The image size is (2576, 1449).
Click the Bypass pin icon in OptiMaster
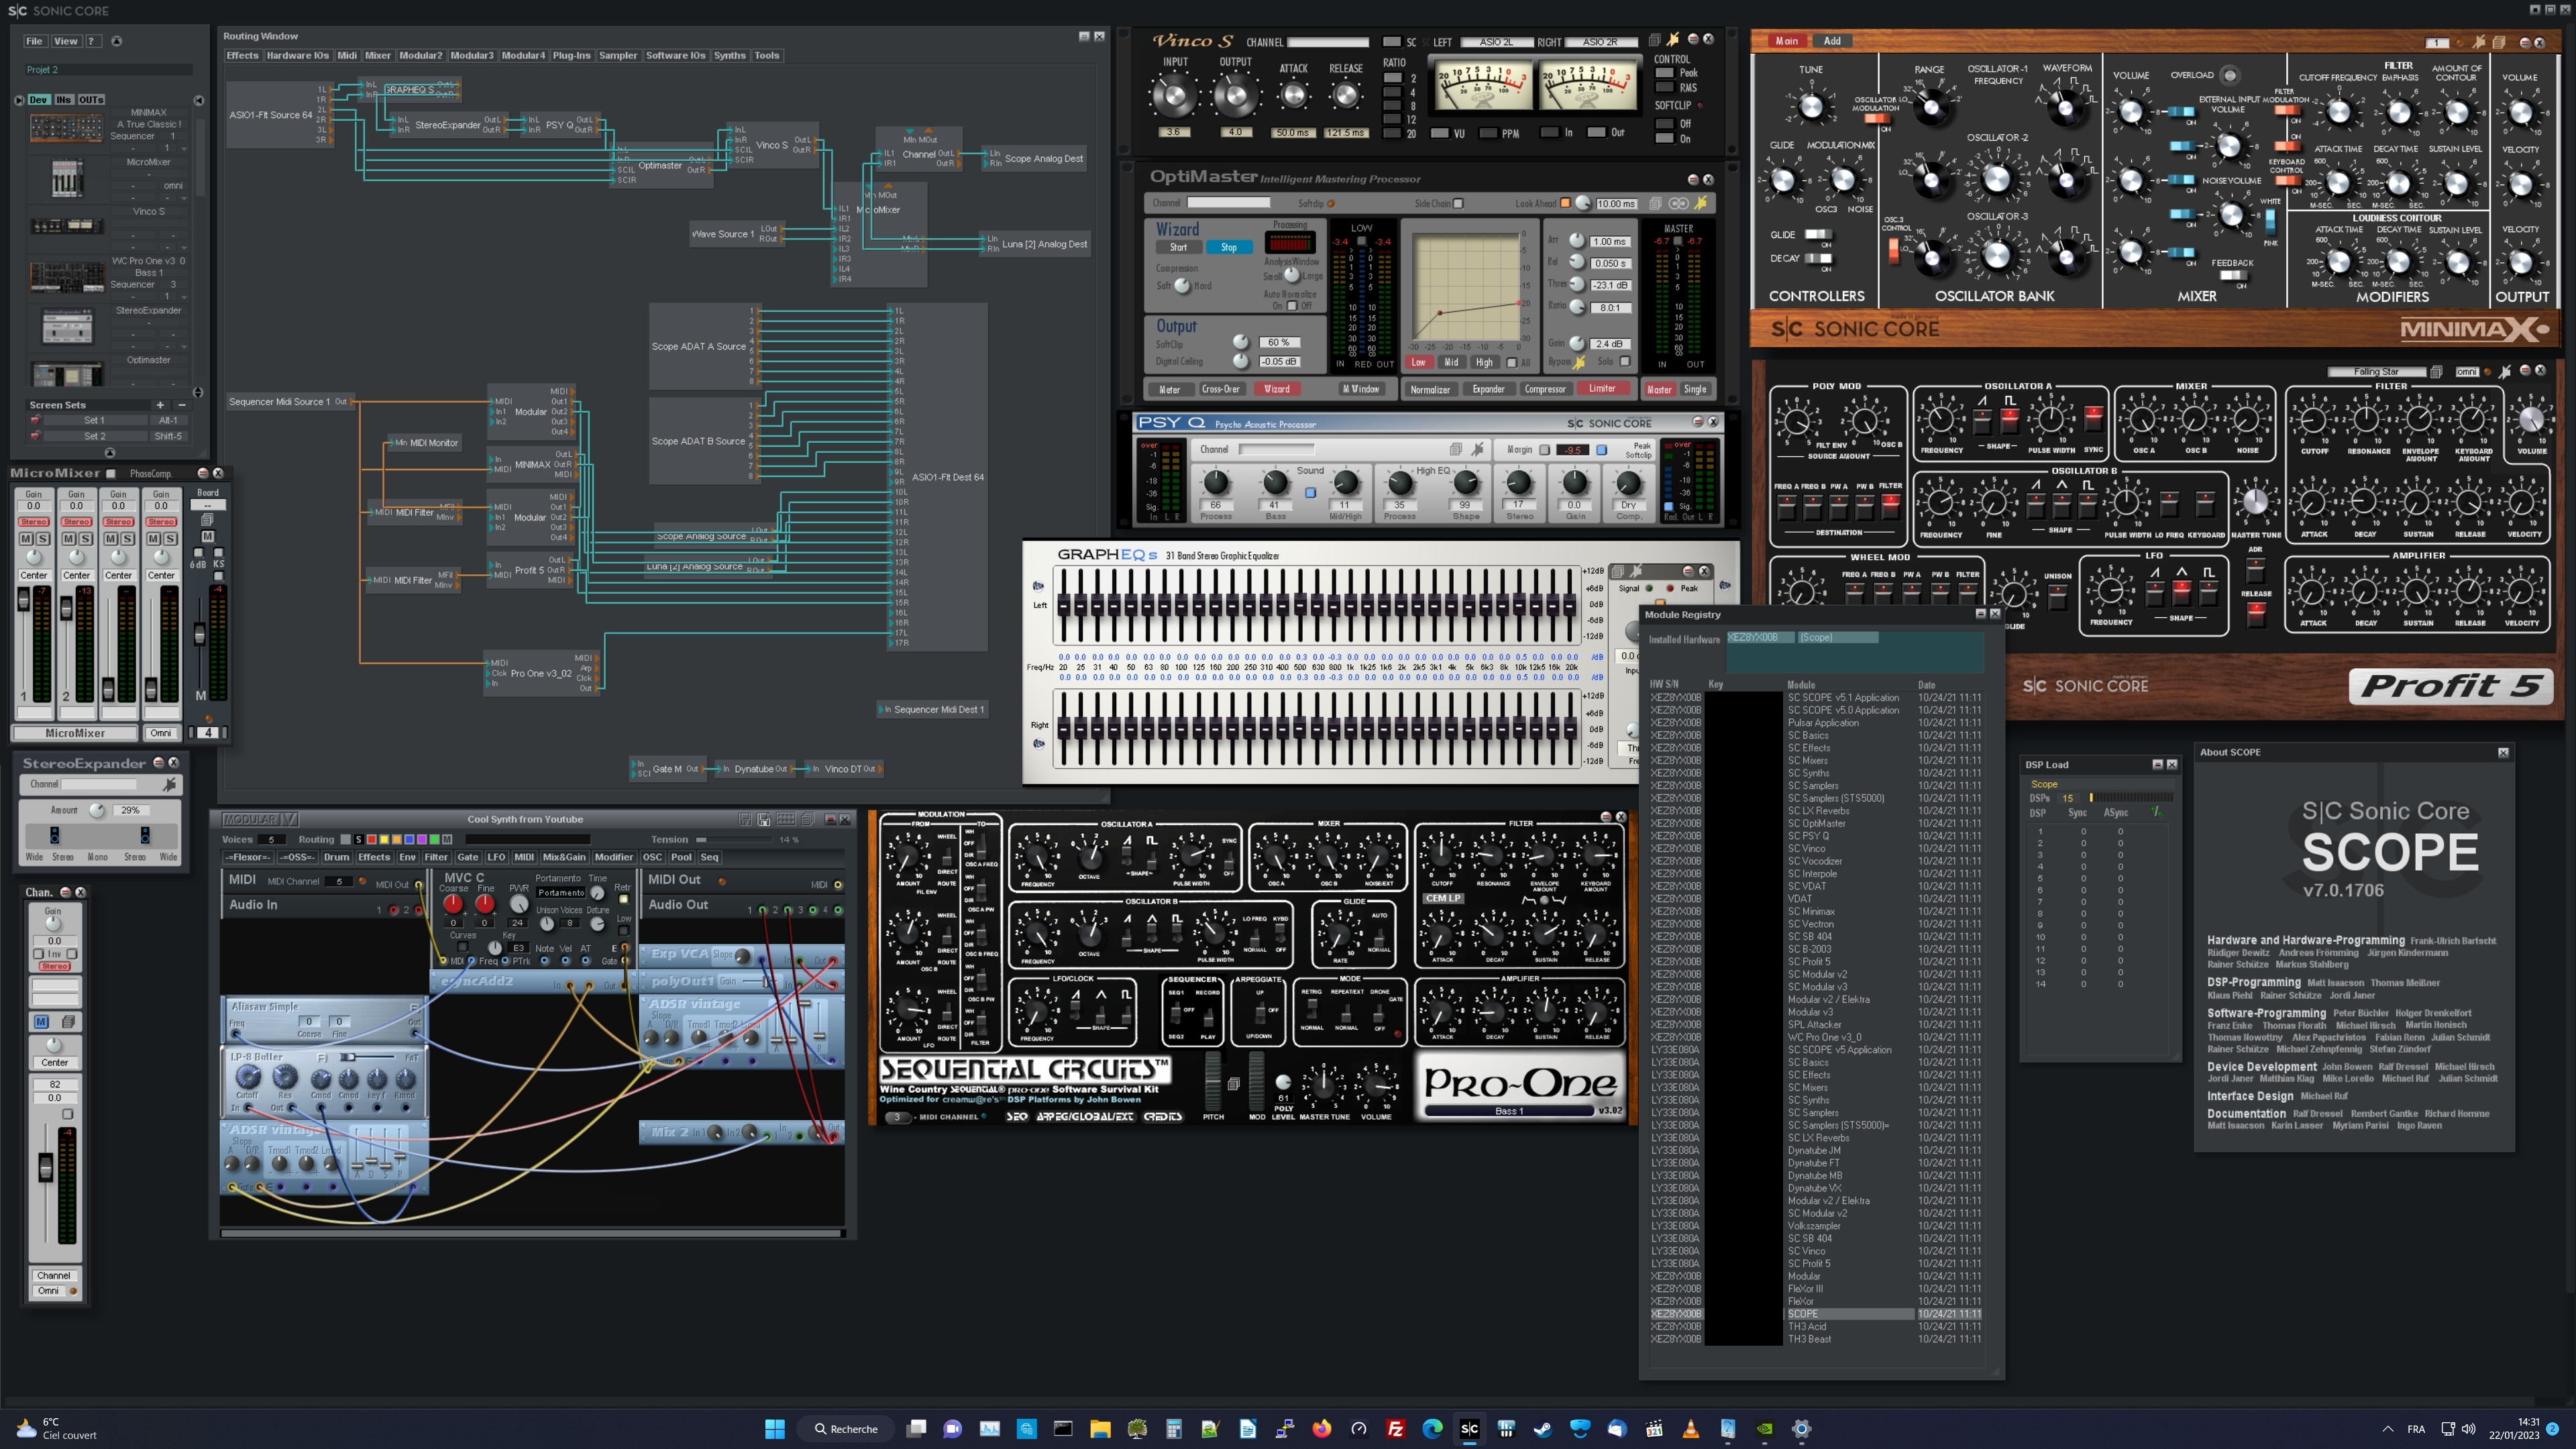pos(1579,362)
